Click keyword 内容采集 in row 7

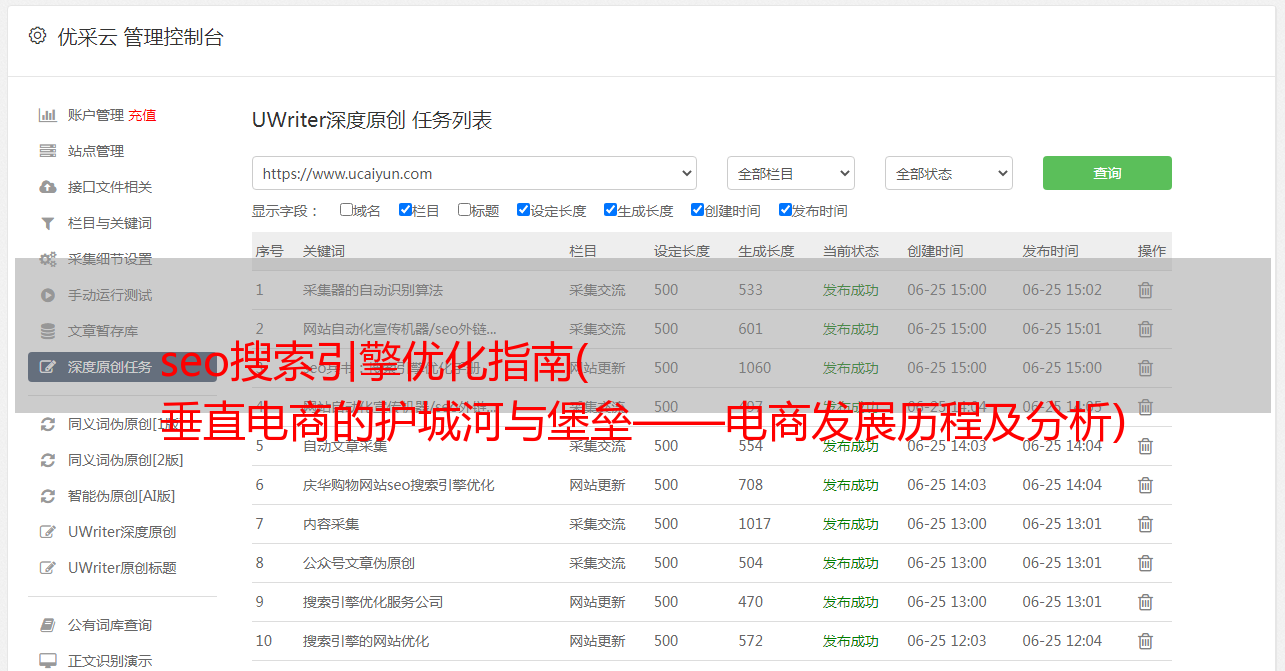coord(331,524)
